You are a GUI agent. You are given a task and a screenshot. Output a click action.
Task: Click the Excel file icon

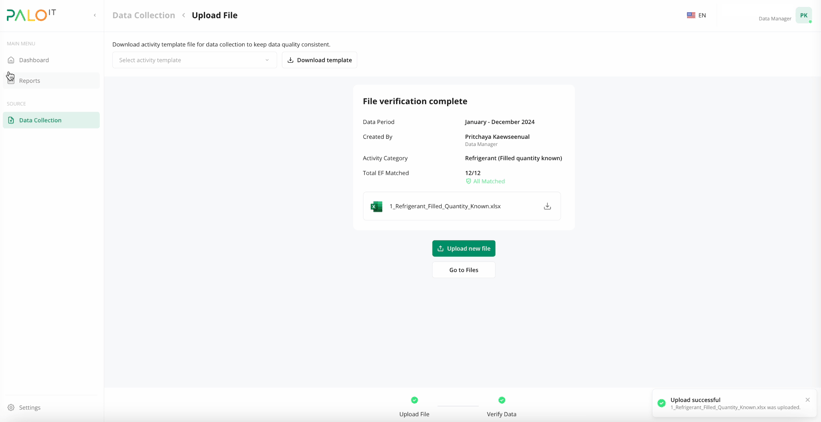click(x=376, y=206)
